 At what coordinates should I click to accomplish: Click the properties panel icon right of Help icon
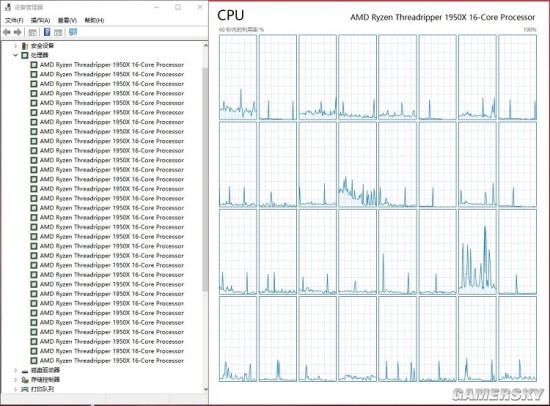point(58,32)
